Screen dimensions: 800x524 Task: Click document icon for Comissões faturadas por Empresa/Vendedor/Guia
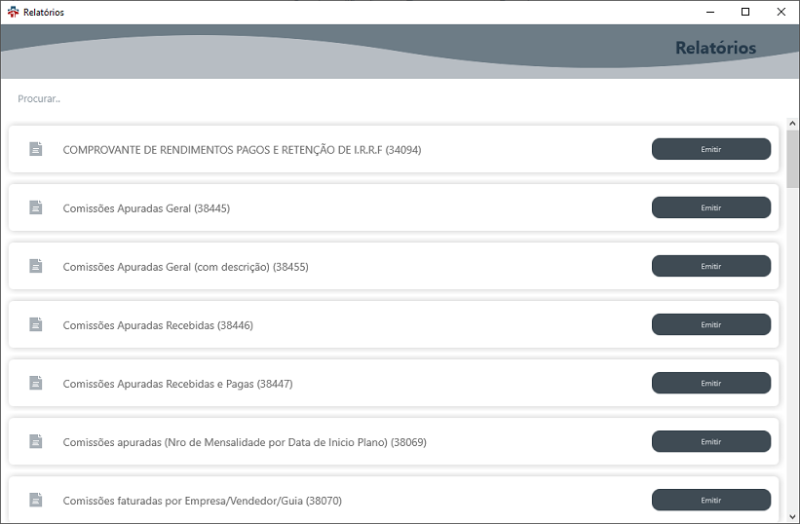(x=36, y=500)
